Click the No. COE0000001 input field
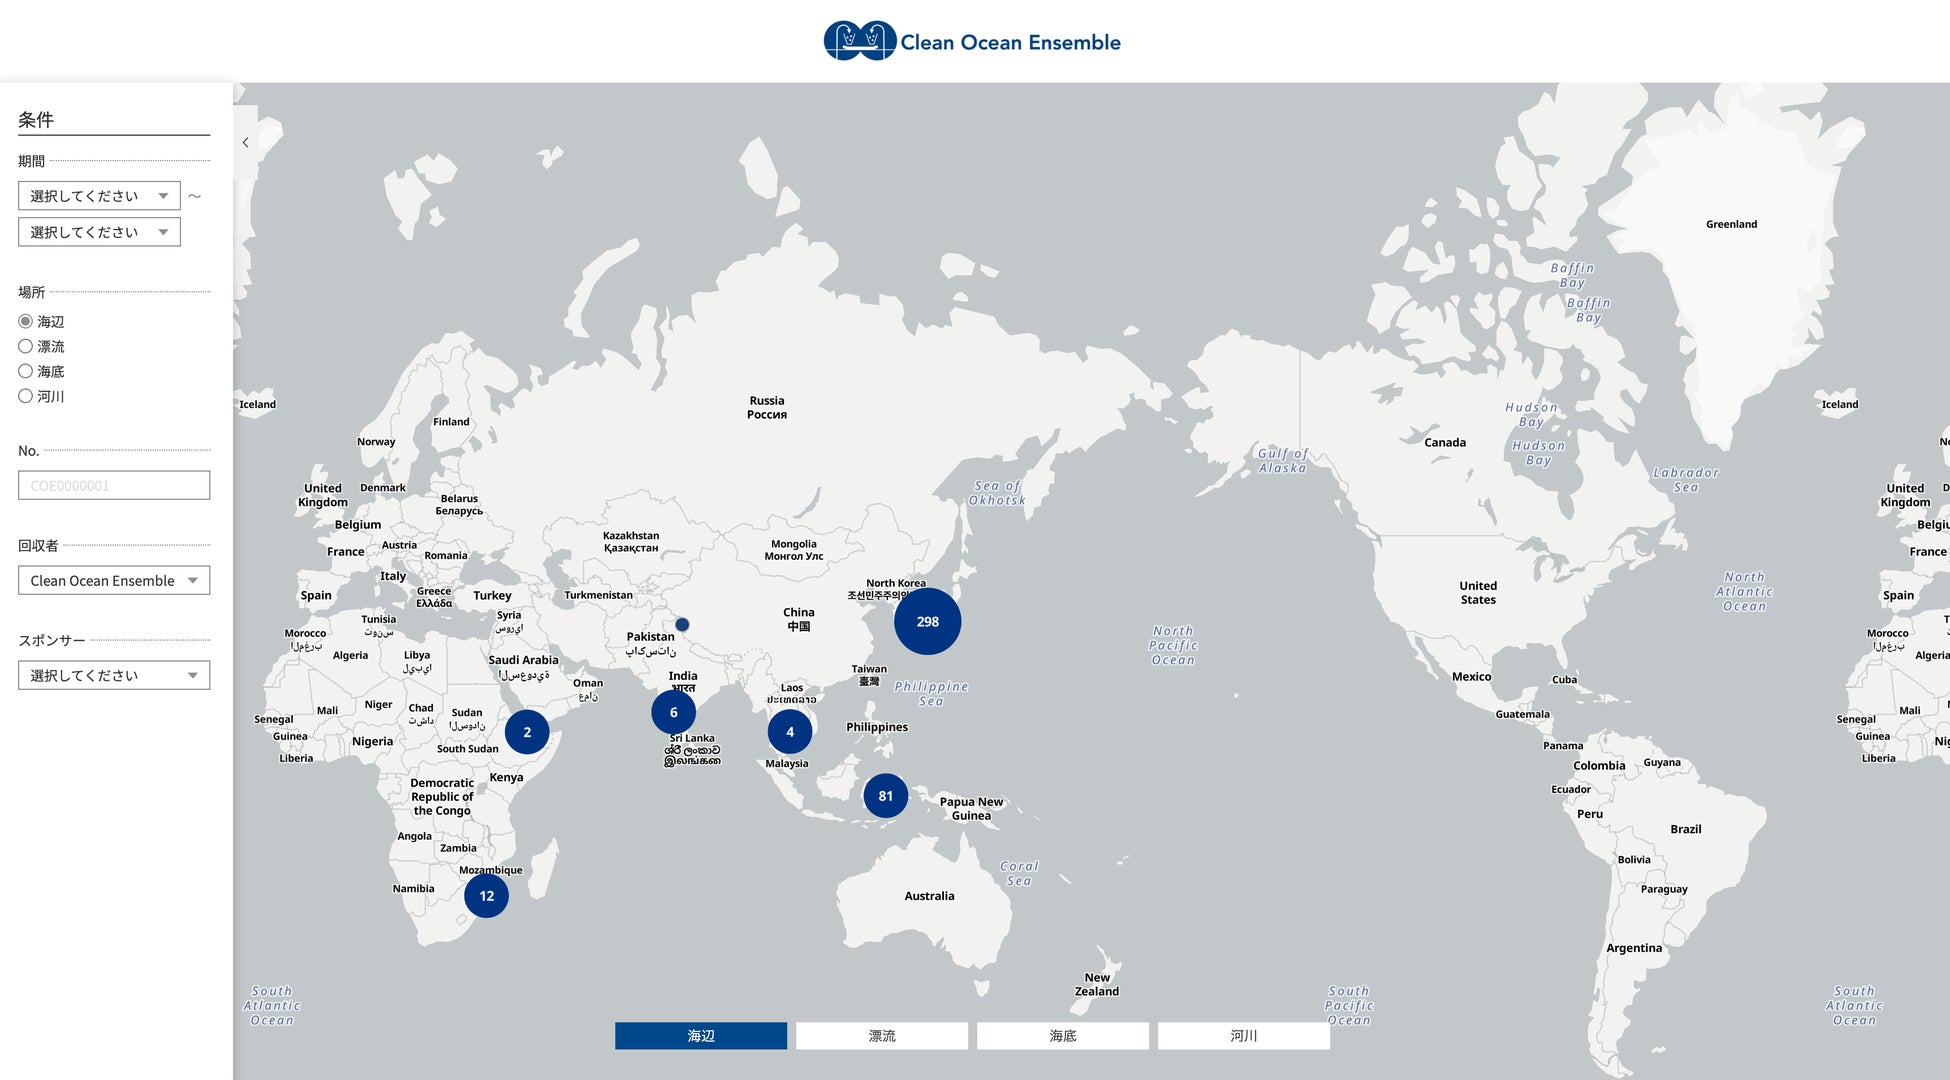 (x=114, y=485)
